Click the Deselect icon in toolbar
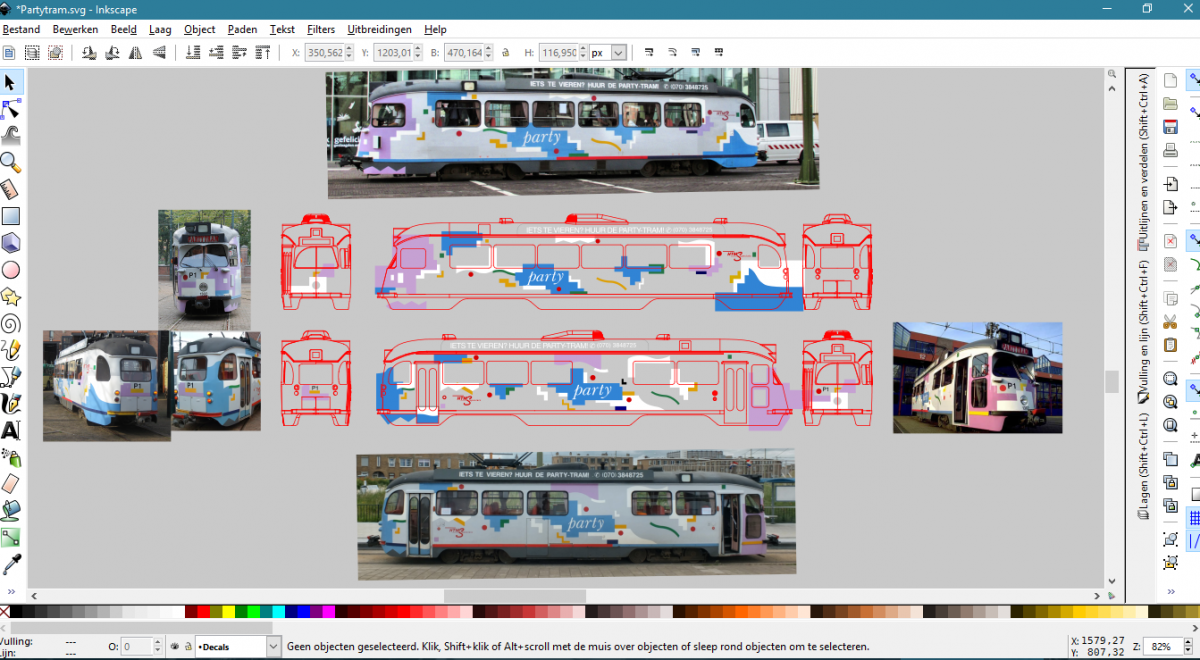The width and height of the screenshot is (1200, 660). point(56,52)
